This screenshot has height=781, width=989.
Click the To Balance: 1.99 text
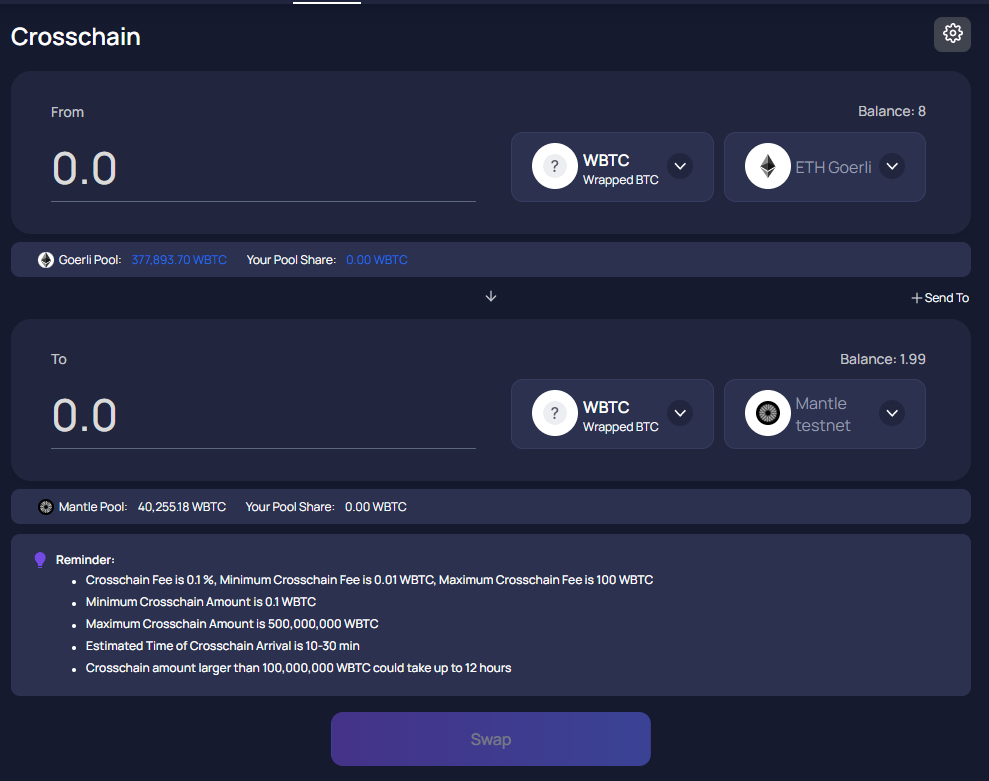(882, 359)
